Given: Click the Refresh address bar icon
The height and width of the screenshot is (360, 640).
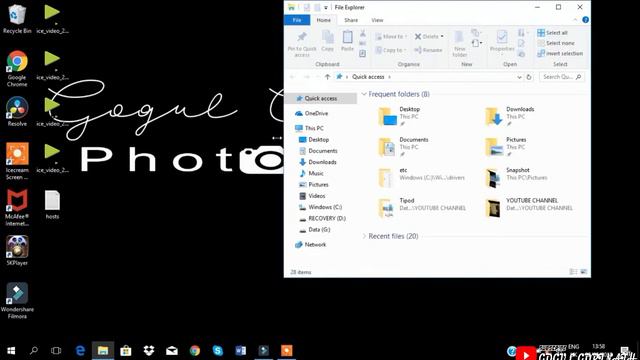Looking at the screenshot, I should tap(529, 77).
